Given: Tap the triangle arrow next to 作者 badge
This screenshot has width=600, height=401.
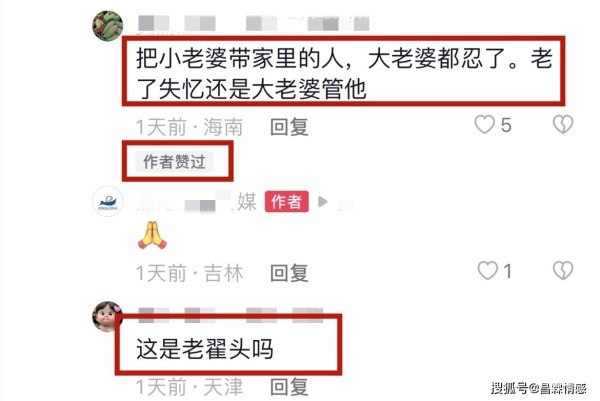Looking at the screenshot, I should click(323, 201).
